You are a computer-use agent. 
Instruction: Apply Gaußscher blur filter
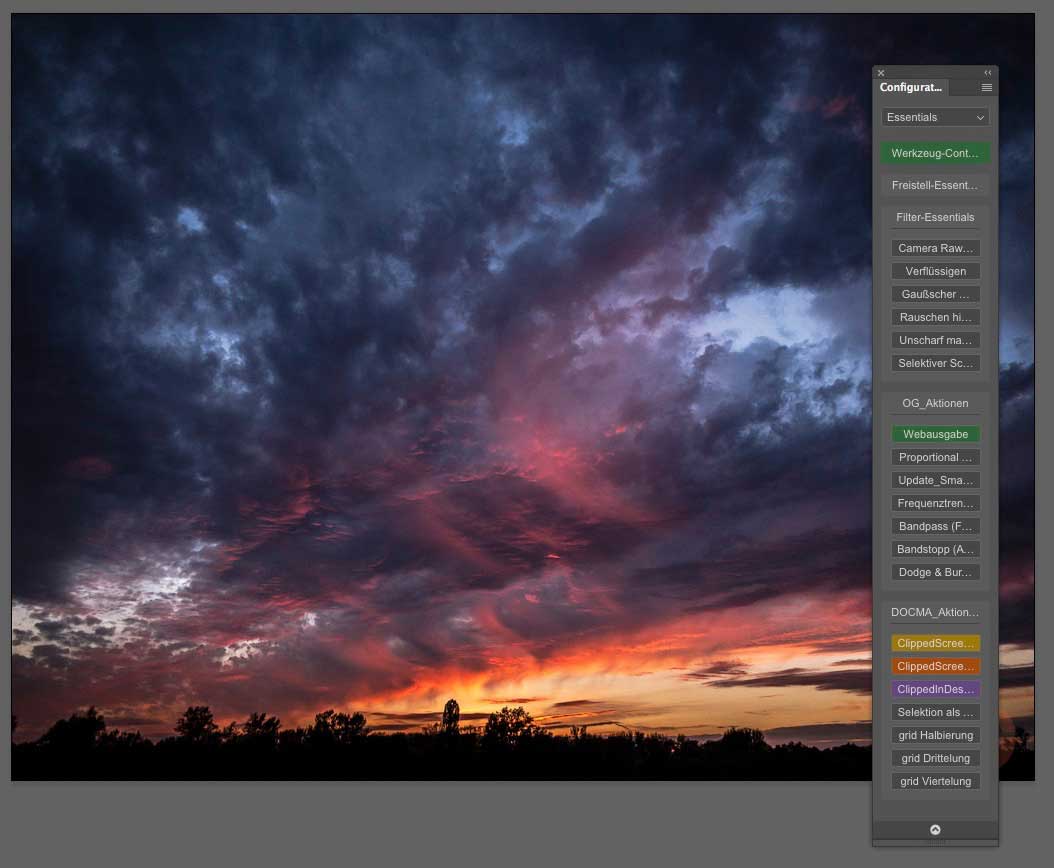(x=935, y=294)
